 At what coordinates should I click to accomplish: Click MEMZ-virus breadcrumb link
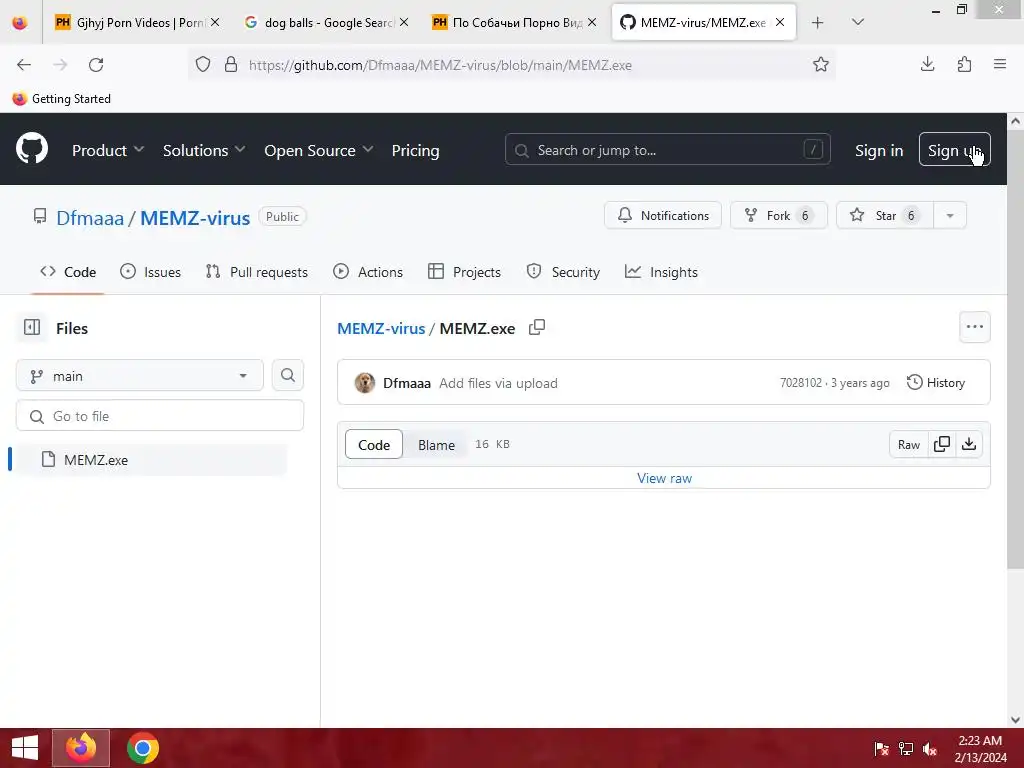pos(381,328)
